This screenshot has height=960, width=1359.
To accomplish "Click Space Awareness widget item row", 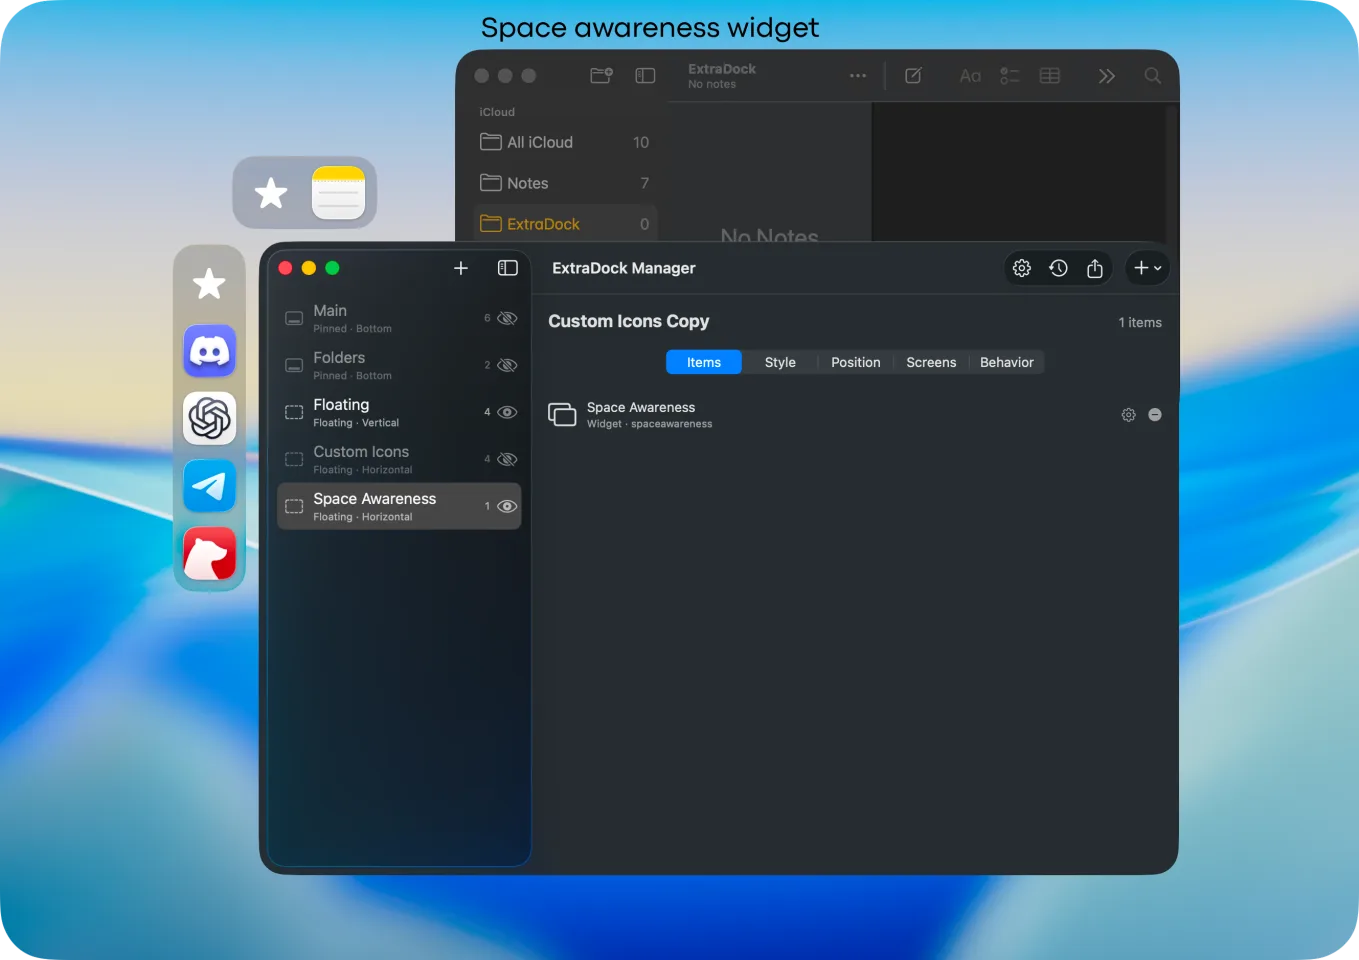I will click(x=855, y=415).
